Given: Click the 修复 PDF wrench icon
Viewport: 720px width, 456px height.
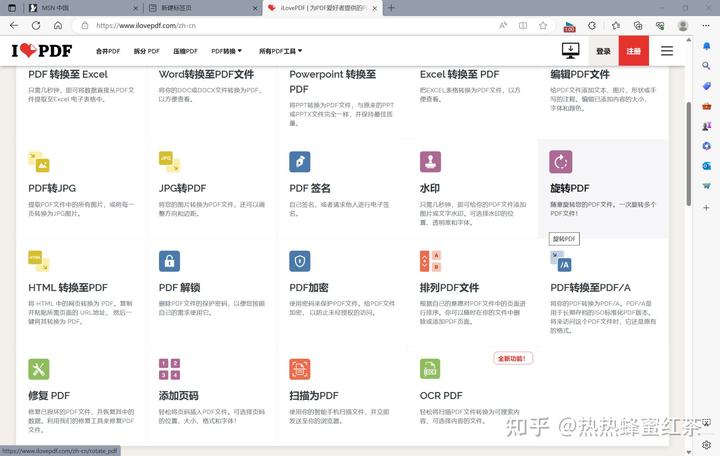Looking at the screenshot, I should [x=39, y=369].
